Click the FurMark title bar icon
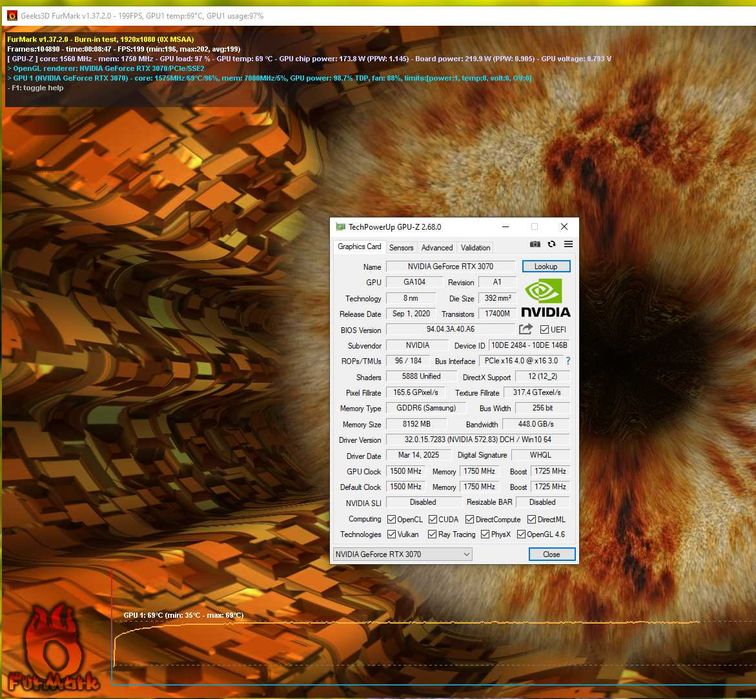Screen dimensions: 756x699 tap(12, 16)
